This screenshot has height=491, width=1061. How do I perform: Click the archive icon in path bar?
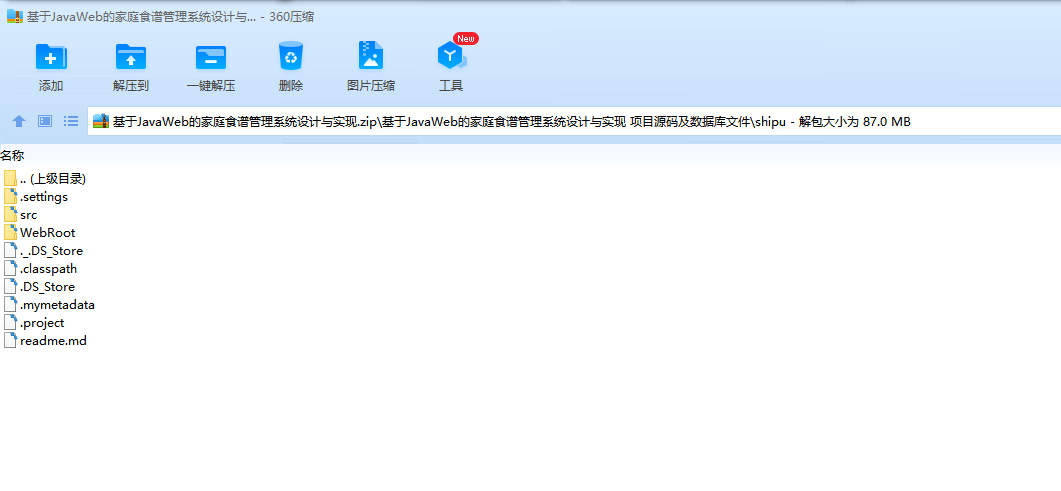[x=101, y=121]
